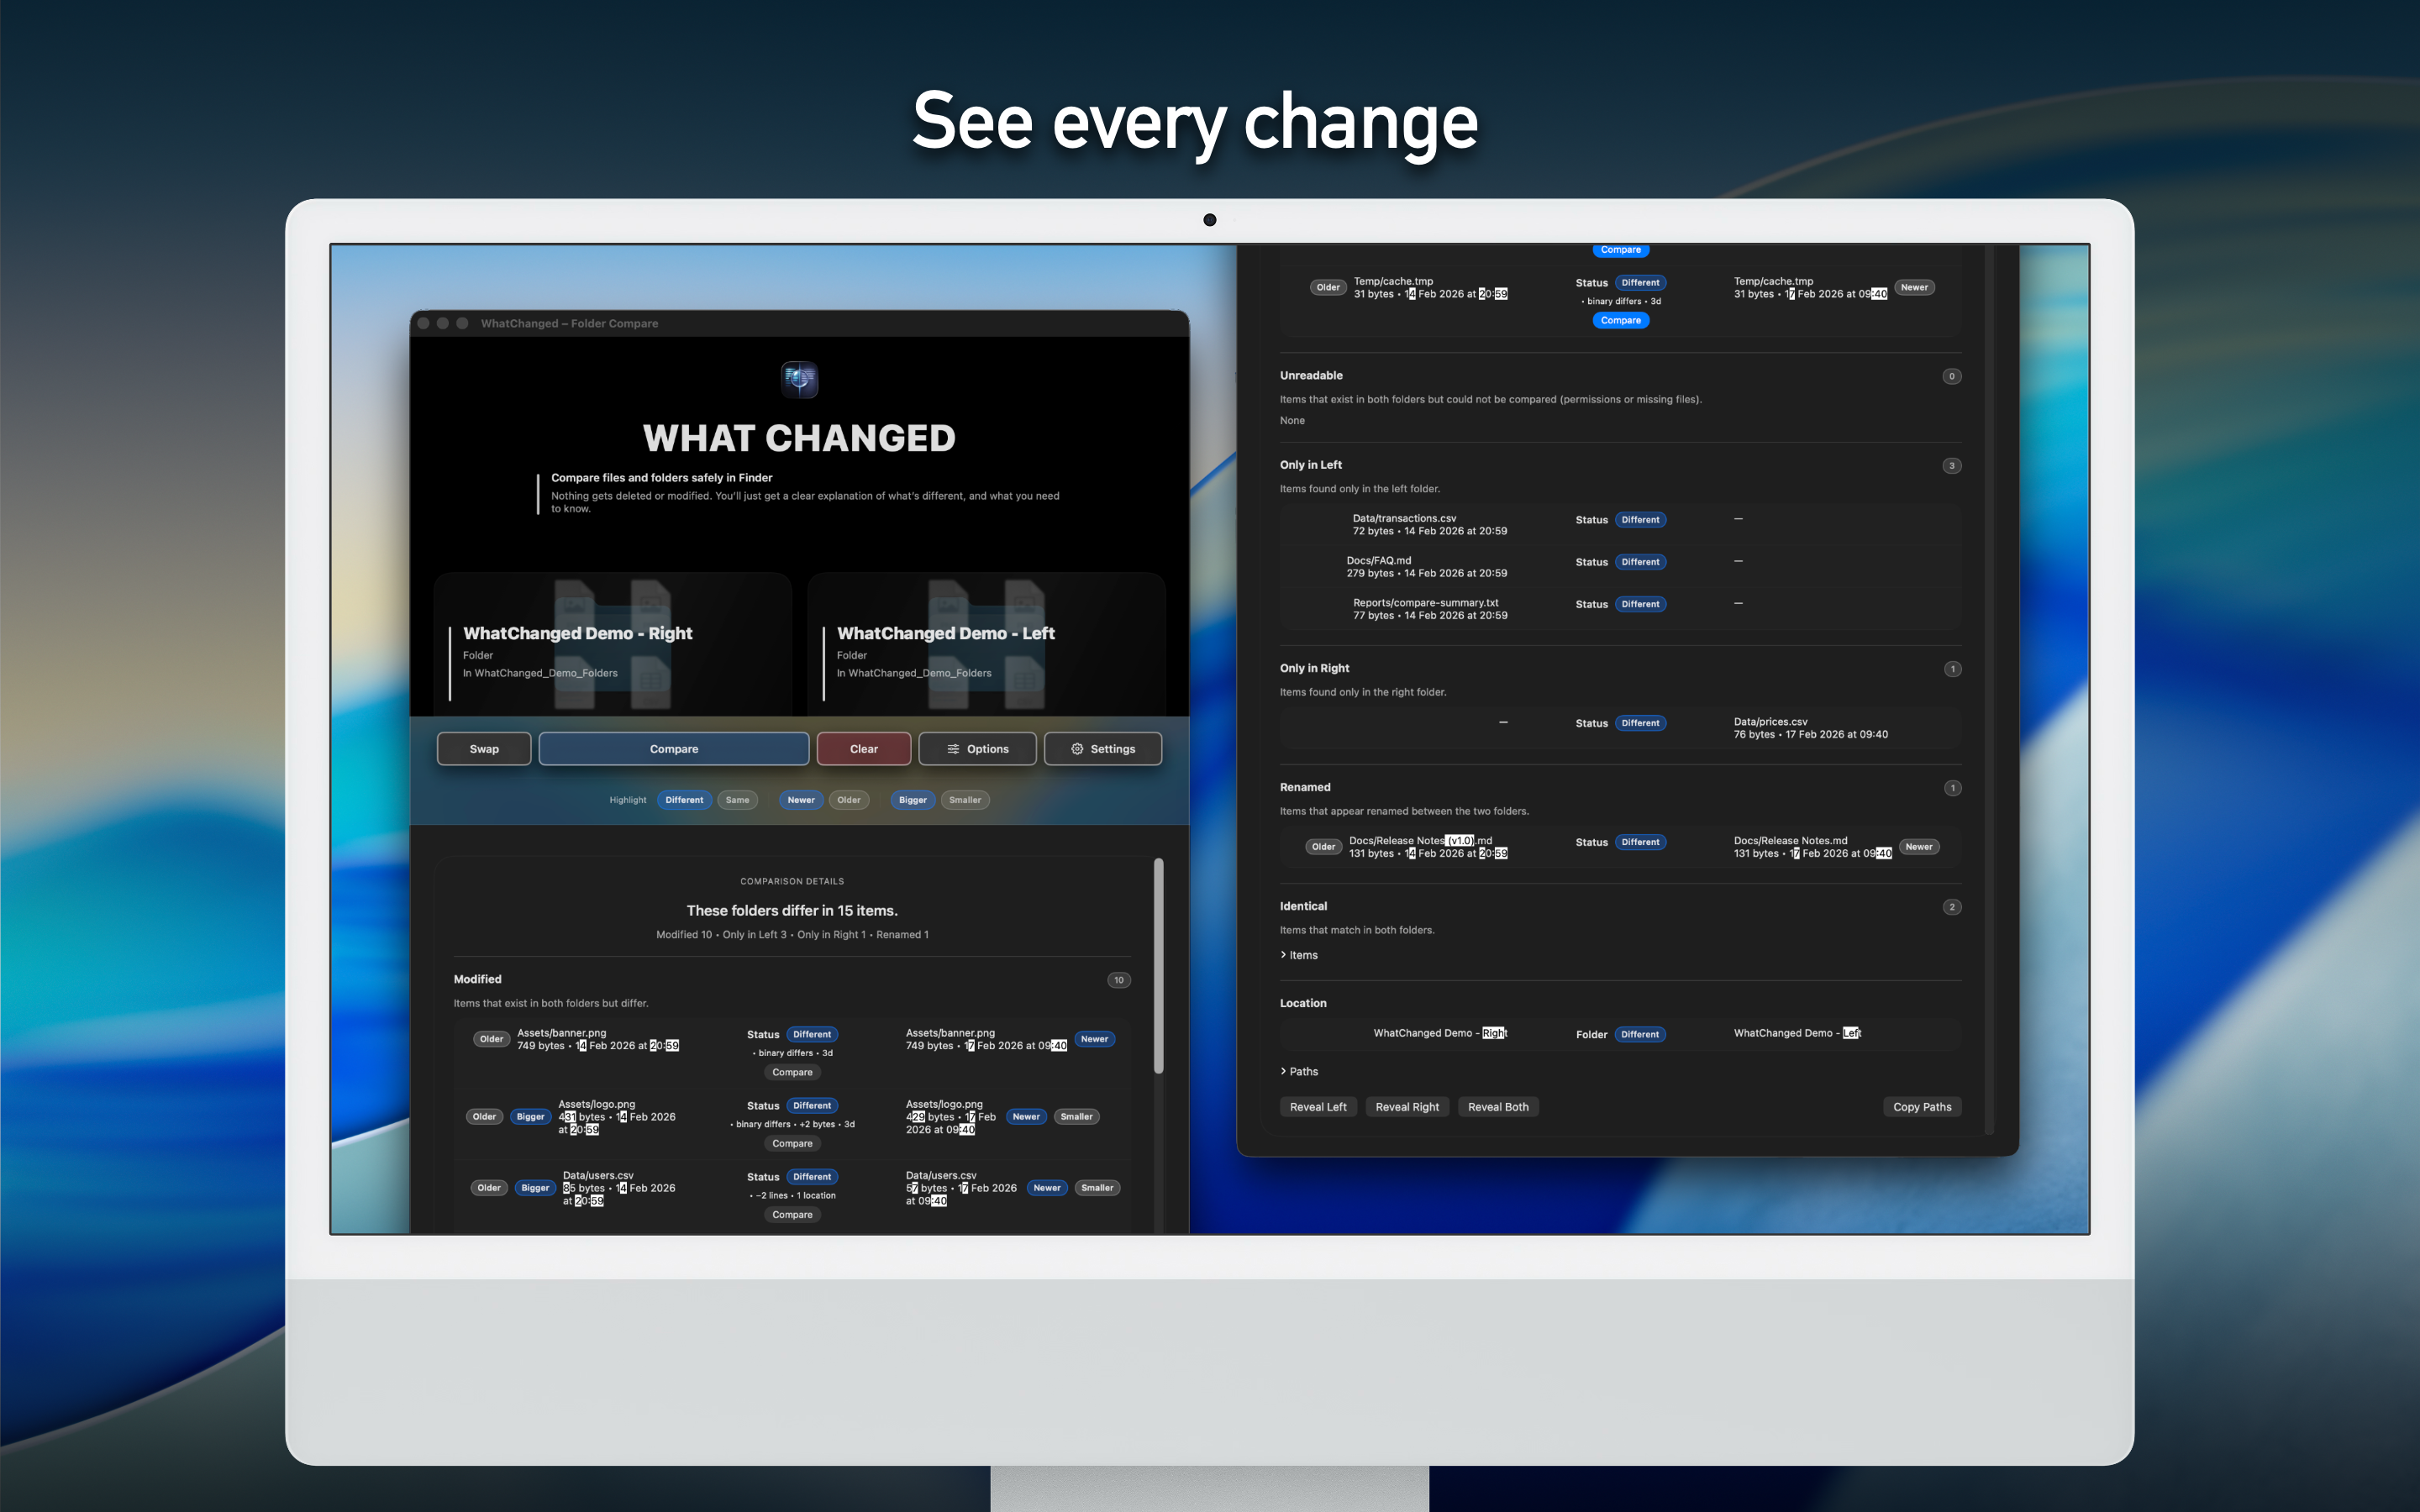Click the right detail panel scrollbar
Screen dimensions: 2420x1512
coord(1989,690)
